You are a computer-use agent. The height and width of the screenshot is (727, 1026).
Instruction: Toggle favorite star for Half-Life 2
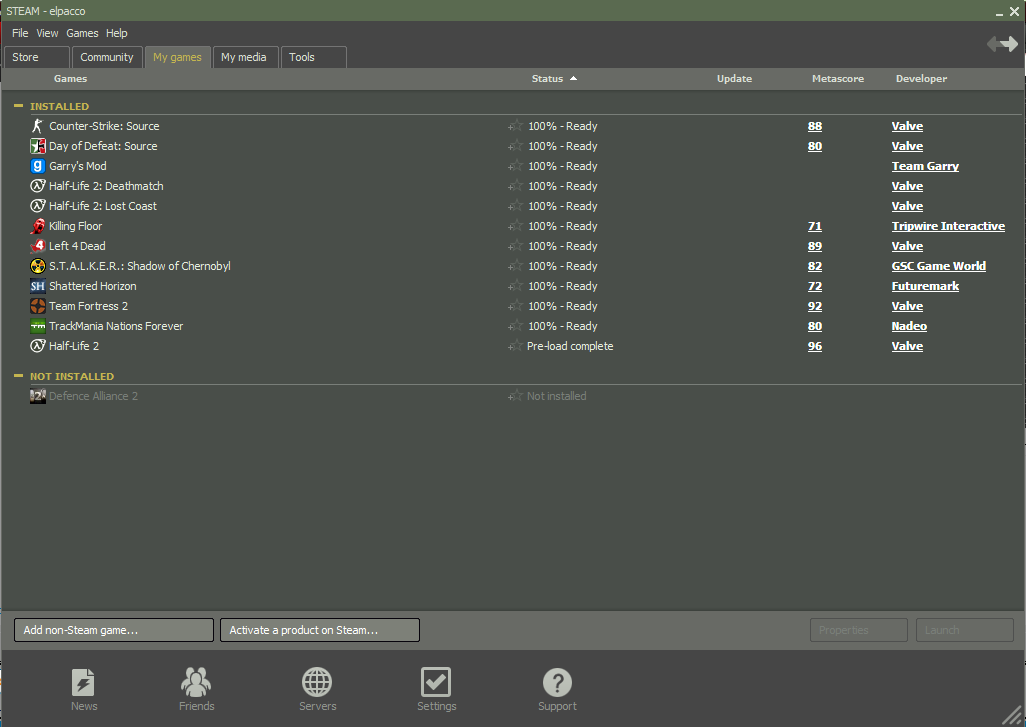point(516,346)
